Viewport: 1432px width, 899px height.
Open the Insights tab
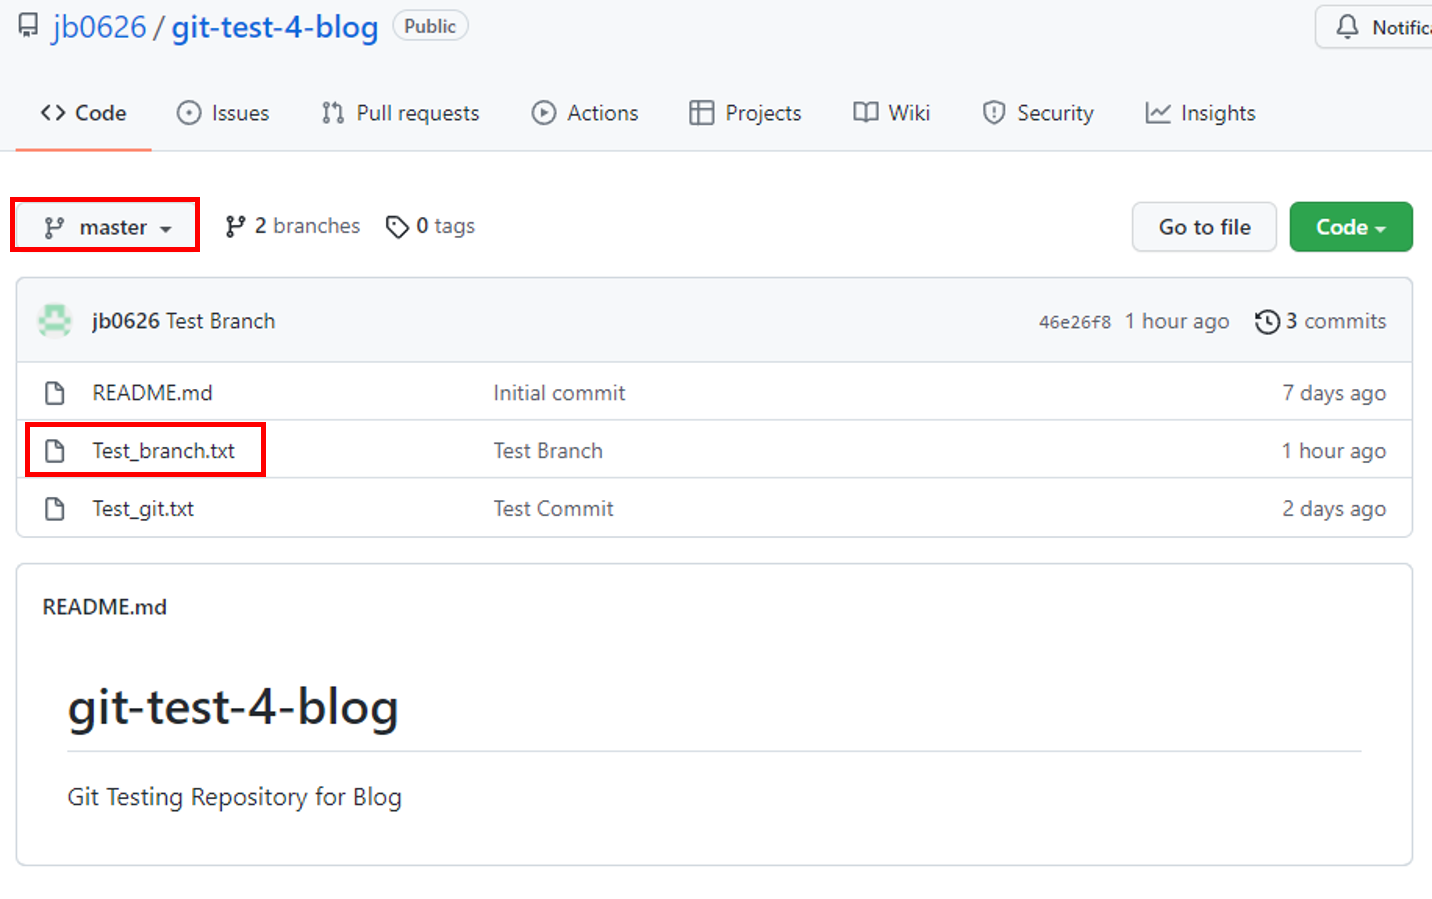(x=1200, y=113)
